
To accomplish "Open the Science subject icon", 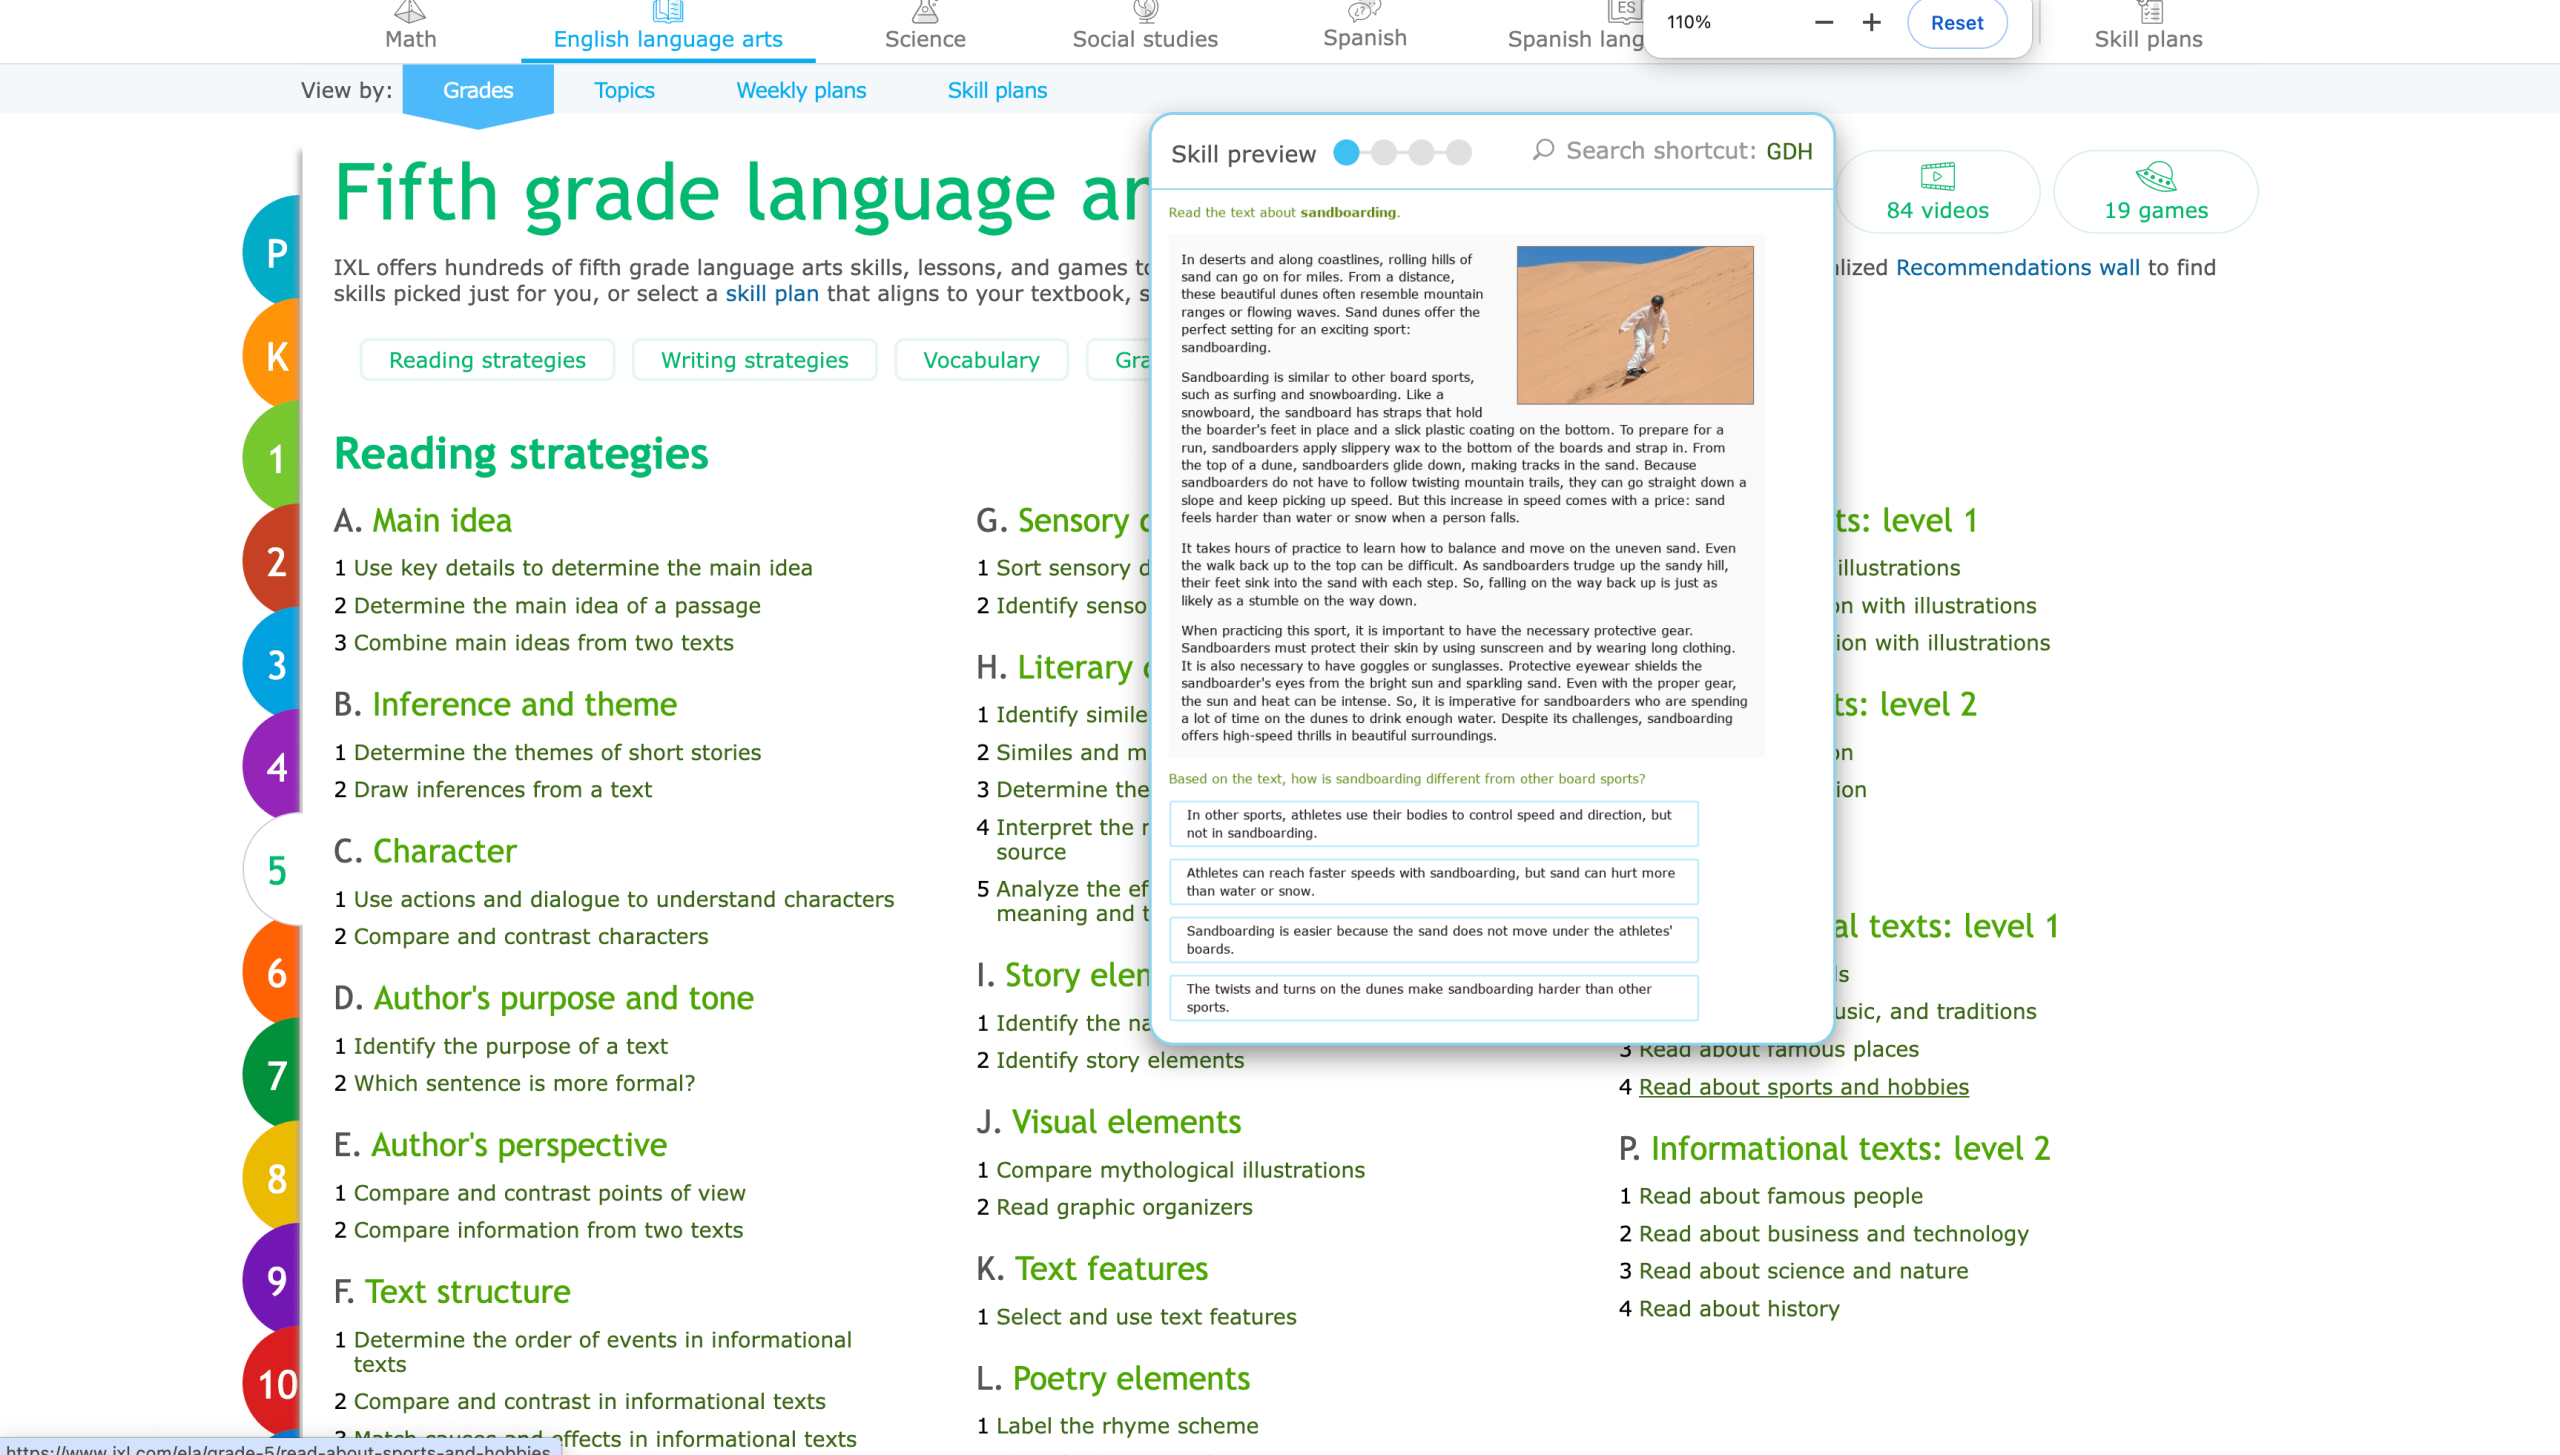I will point(925,12).
